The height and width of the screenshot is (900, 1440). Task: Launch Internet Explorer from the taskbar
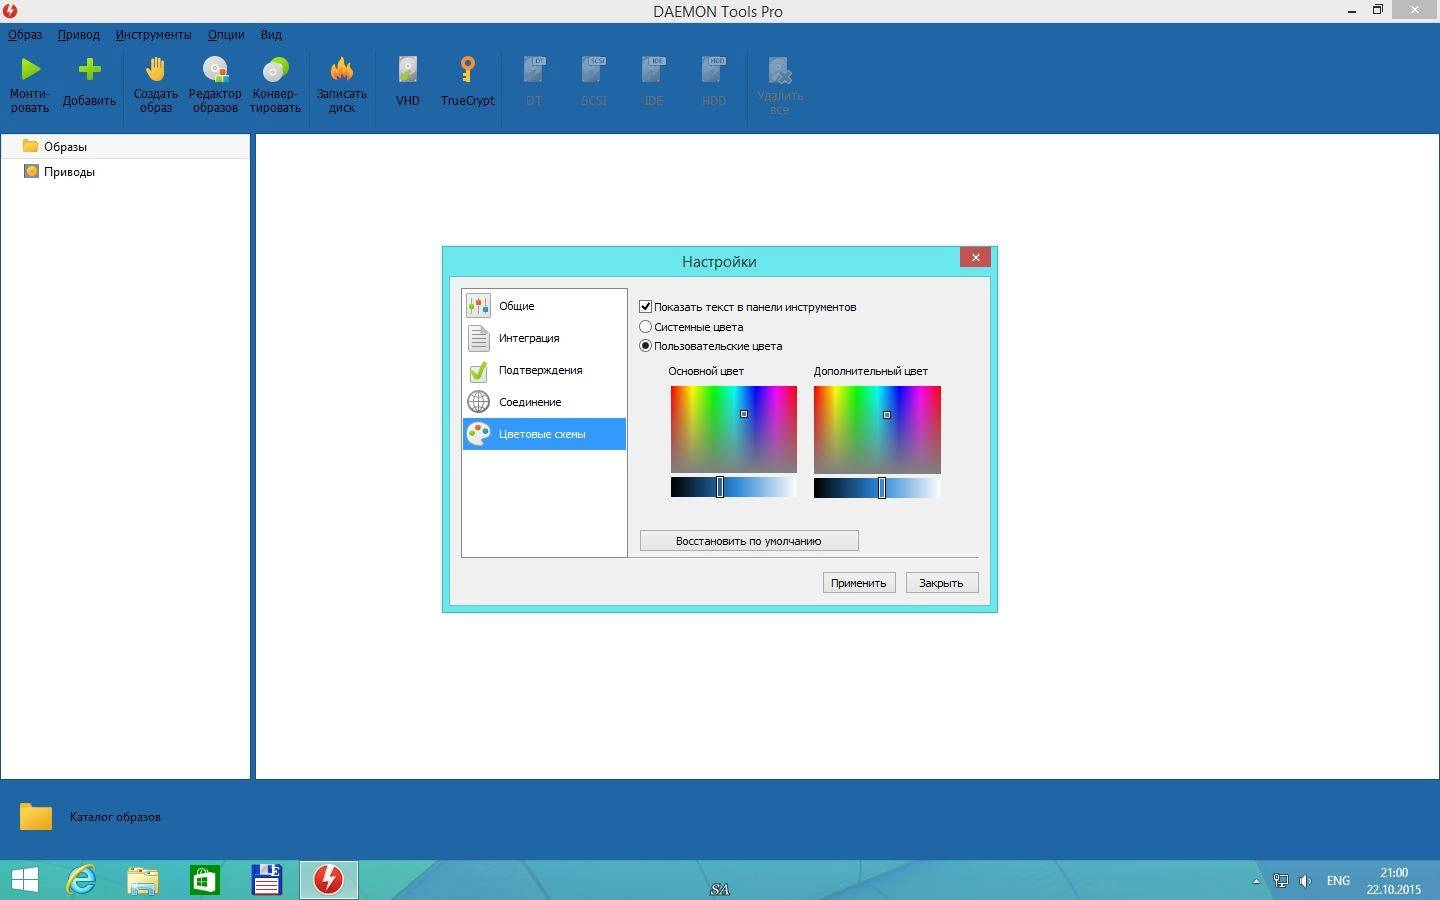81,880
